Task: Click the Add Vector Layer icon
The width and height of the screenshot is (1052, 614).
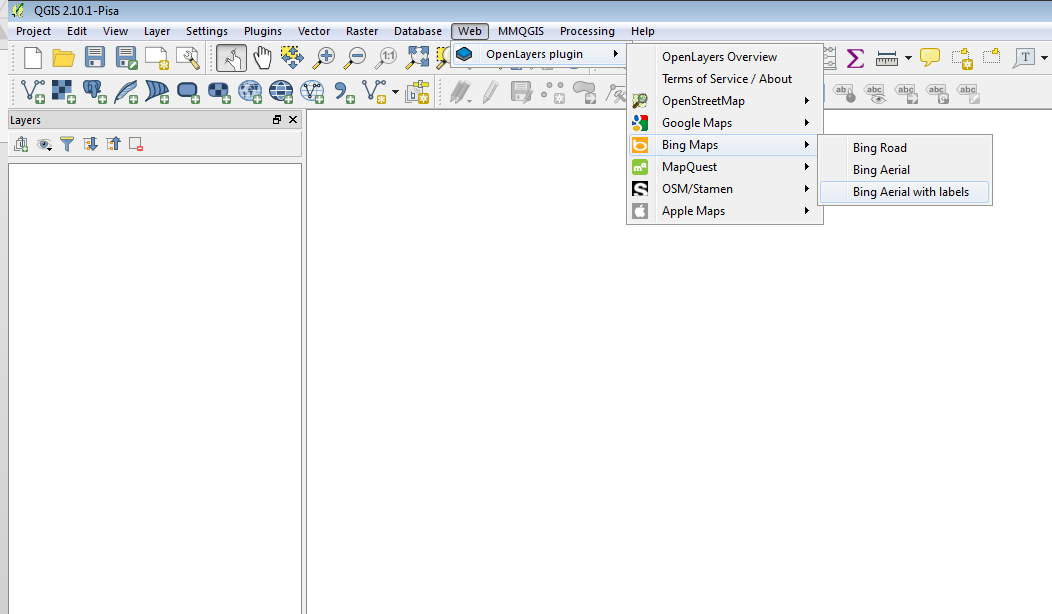Action: [33, 91]
